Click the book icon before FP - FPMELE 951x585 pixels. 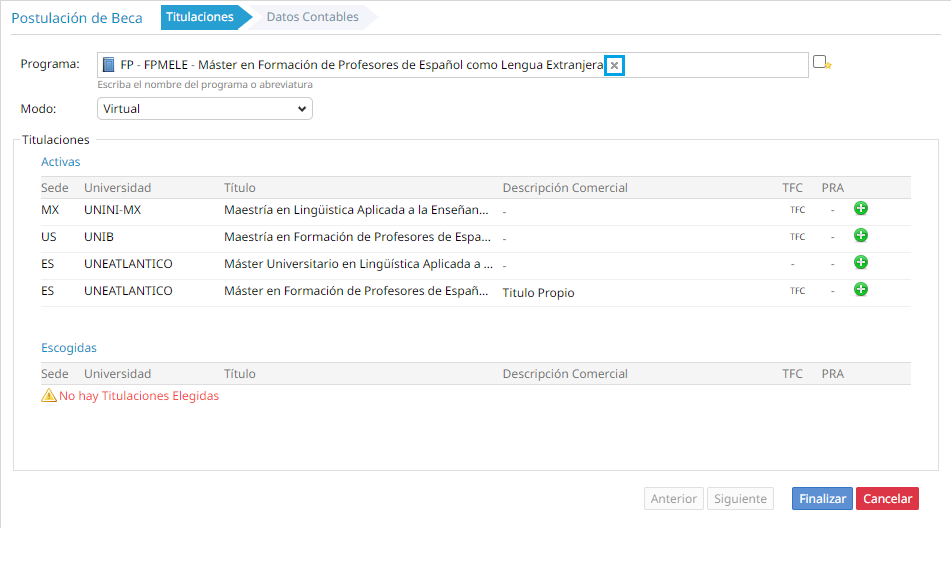[109, 65]
